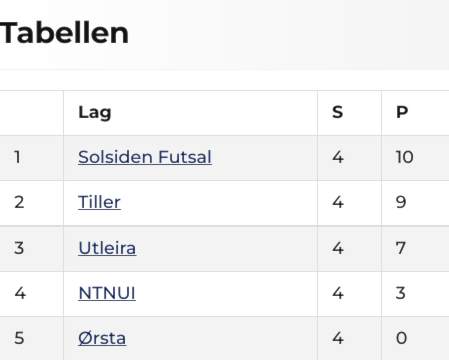Open the Tiller team link
449x360 pixels.
point(99,202)
